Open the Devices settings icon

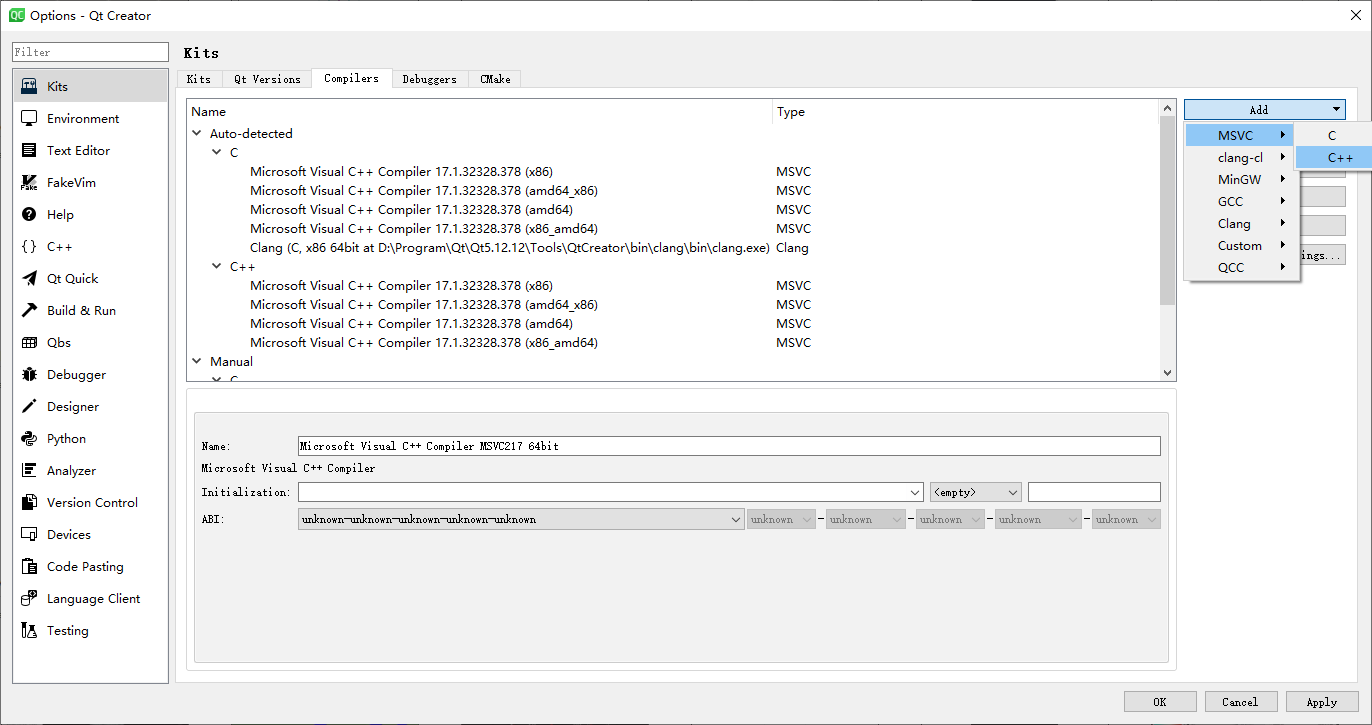point(29,534)
